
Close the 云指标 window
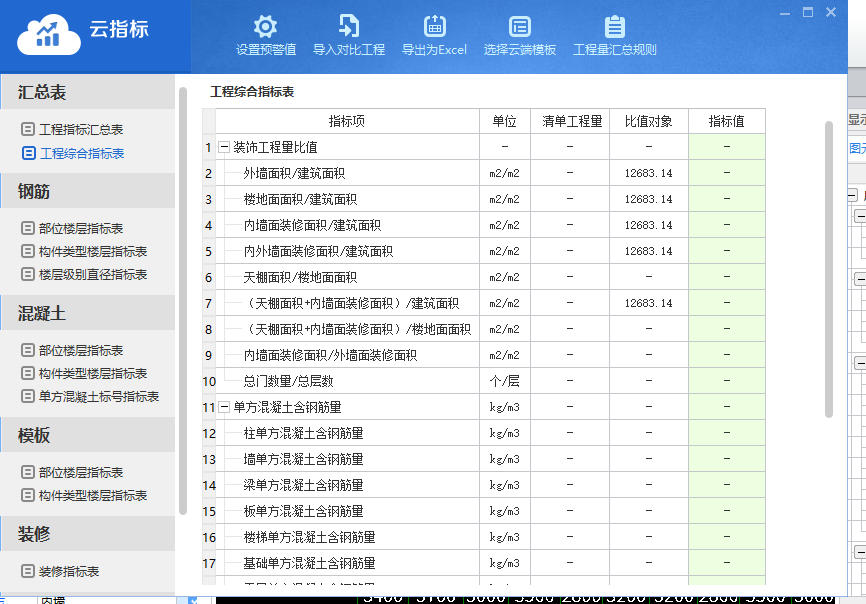click(831, 12)
